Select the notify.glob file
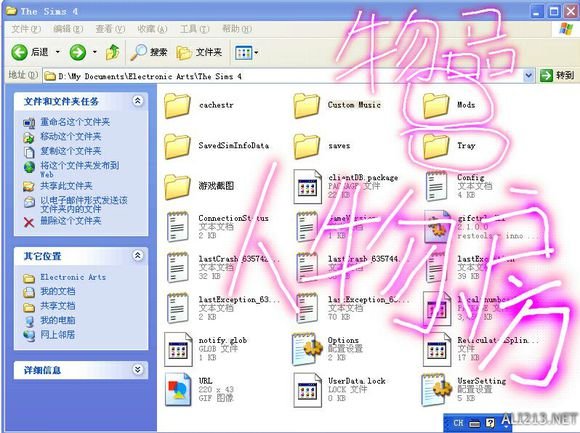Screen dimensions: 580x433 pyautogui.click(x=206, y=349)
